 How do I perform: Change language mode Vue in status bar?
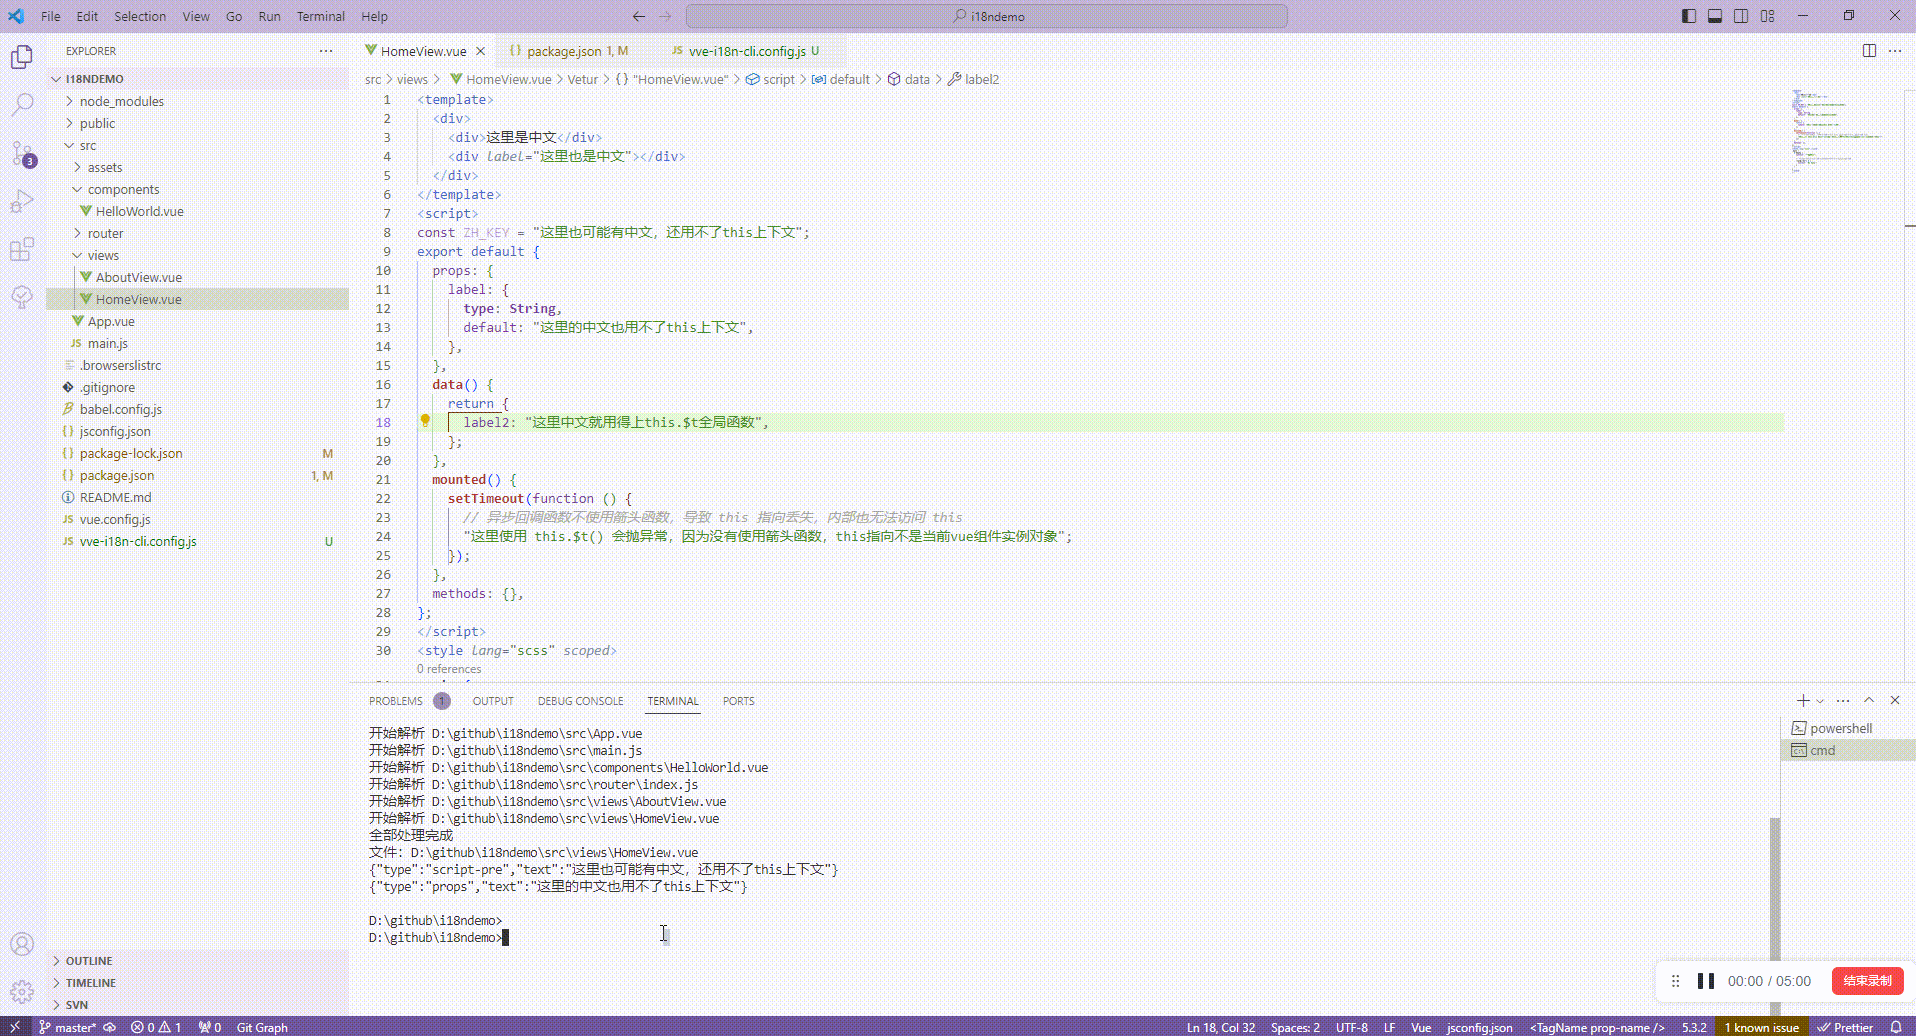coord(1421,1027)
